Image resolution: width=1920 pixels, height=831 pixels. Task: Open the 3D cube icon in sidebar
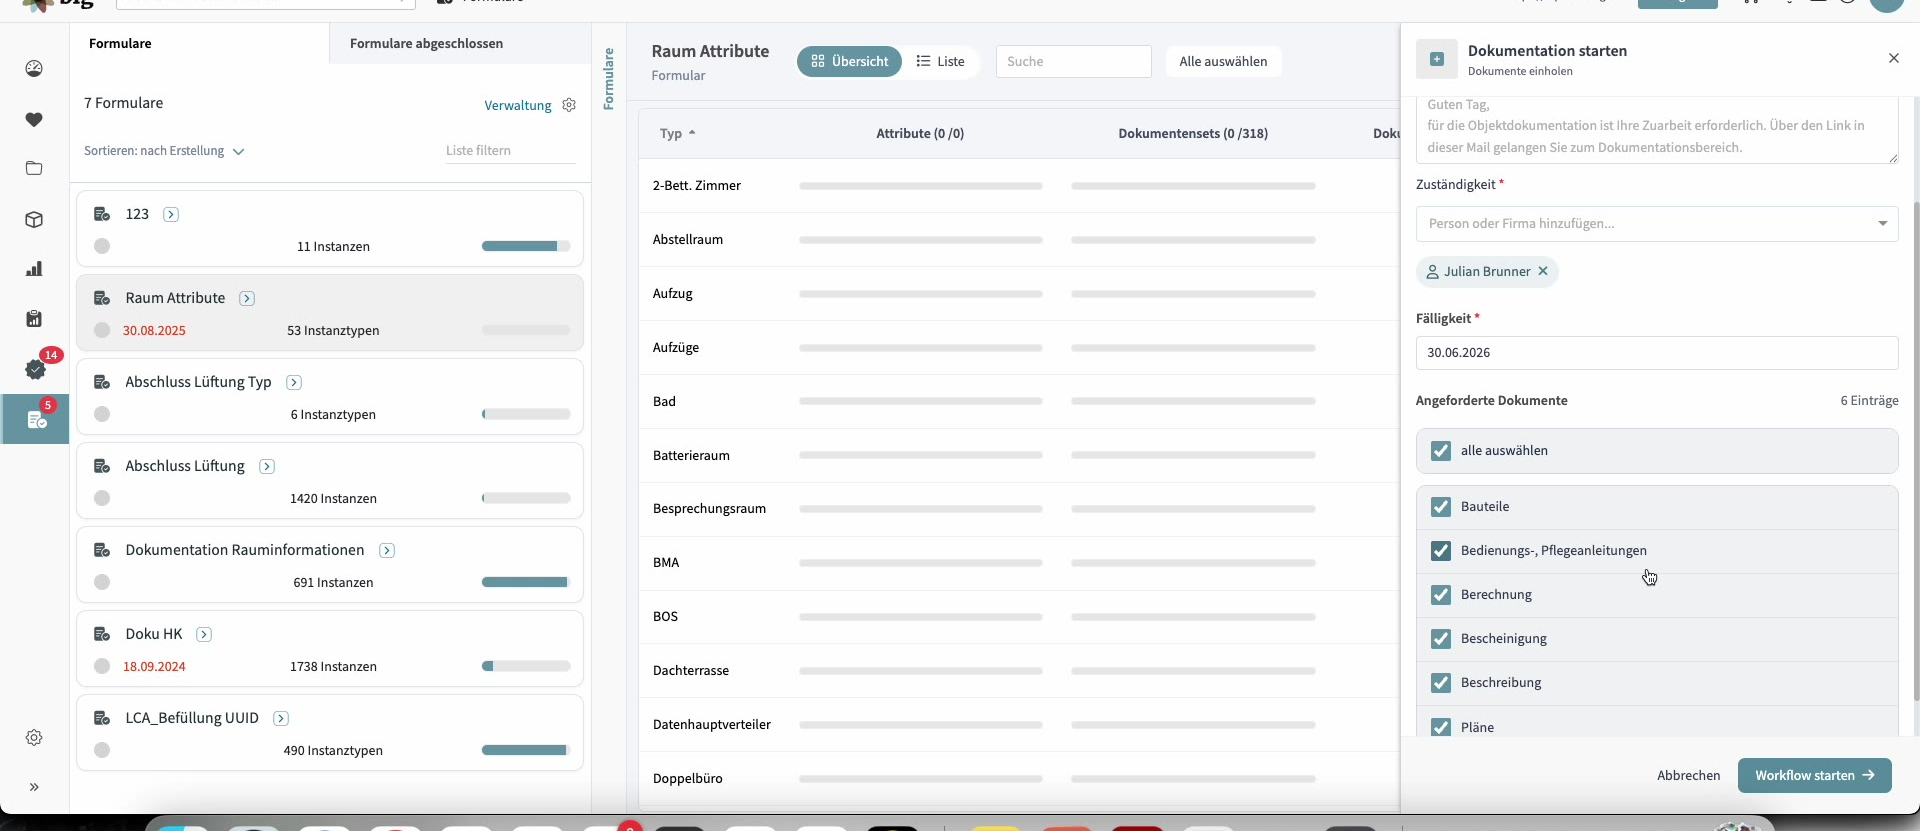(x=34, y=219)
